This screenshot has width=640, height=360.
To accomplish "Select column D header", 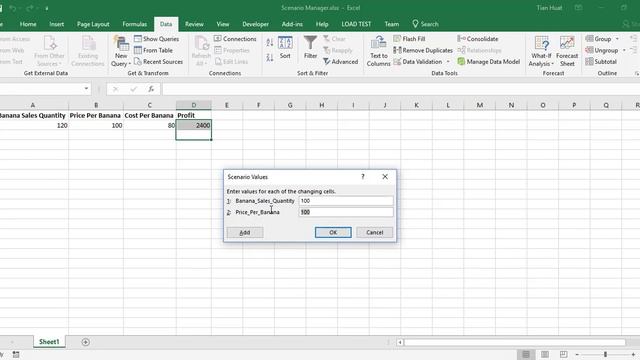I will 193,105.
